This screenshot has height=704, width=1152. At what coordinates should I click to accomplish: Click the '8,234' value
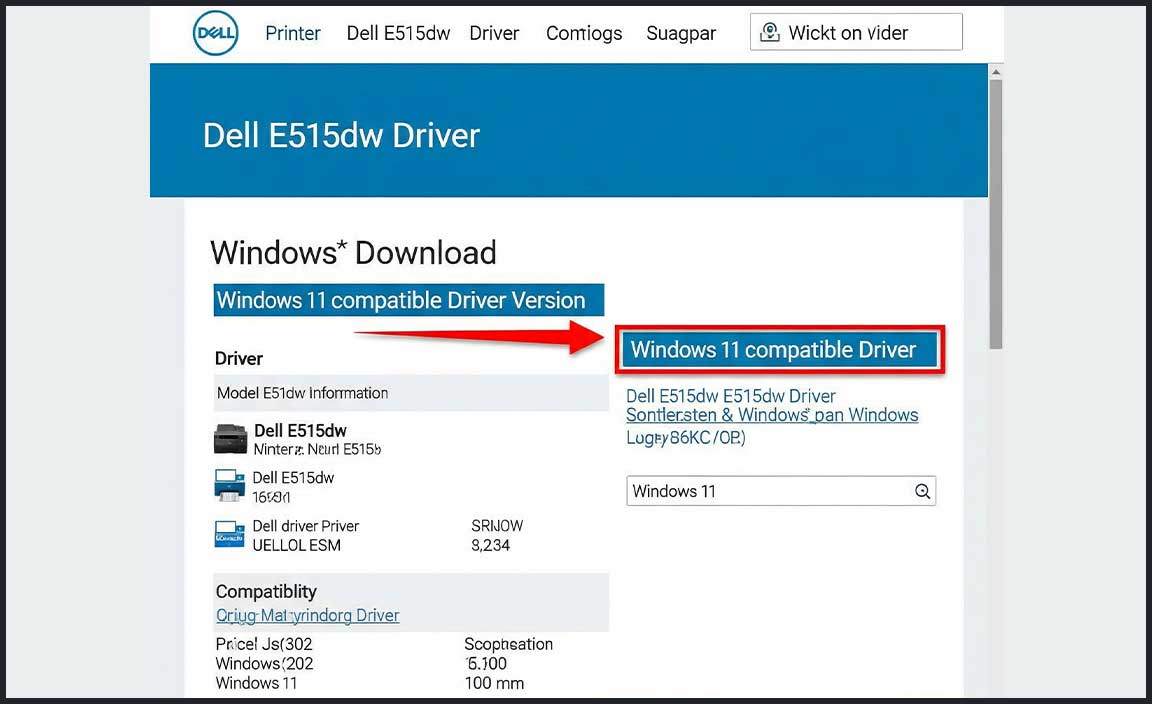(x=490, y=545)
